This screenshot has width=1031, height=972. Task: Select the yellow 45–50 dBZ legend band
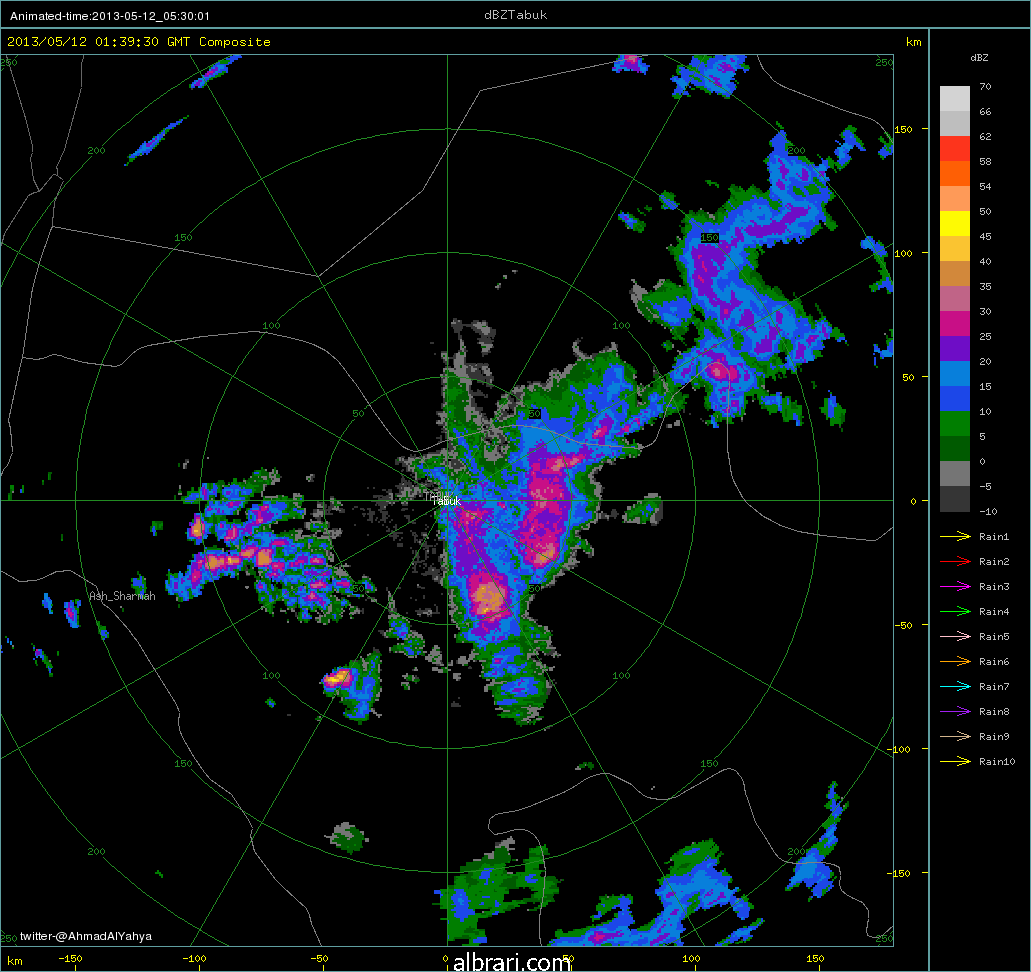pos(955,224)
